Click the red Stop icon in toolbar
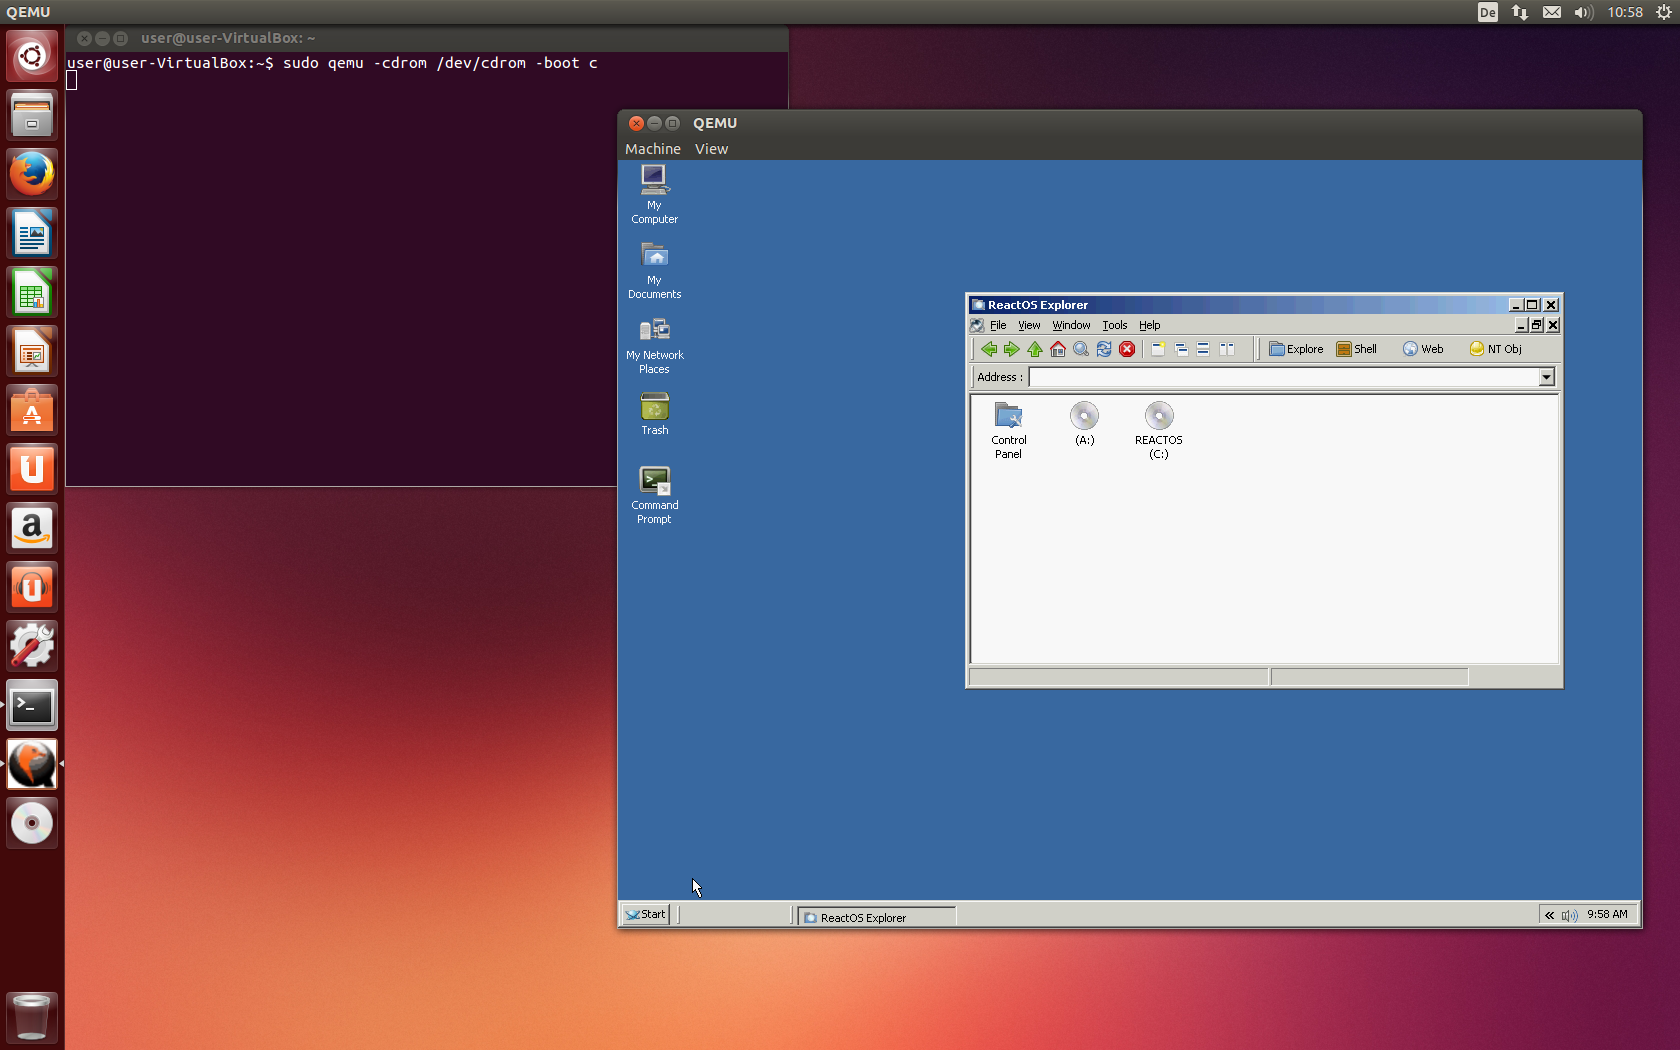 click(x=1127, y=349)
